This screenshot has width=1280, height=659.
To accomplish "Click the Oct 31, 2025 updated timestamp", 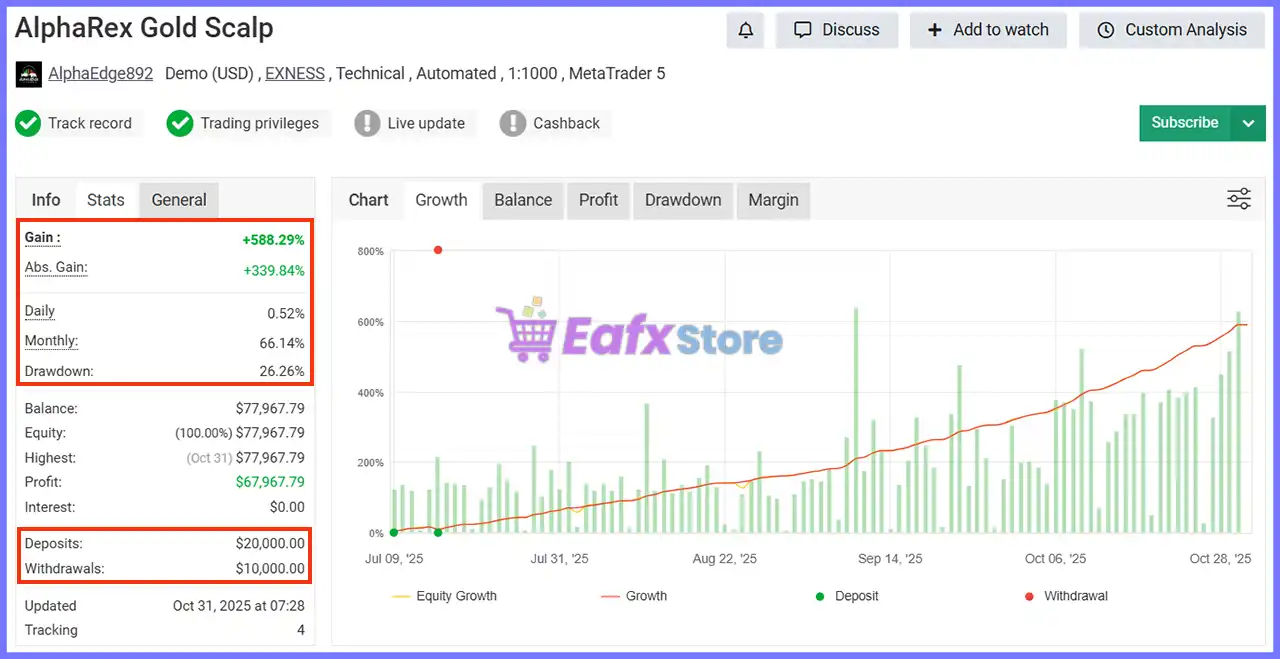I will [x=239, y=606].
